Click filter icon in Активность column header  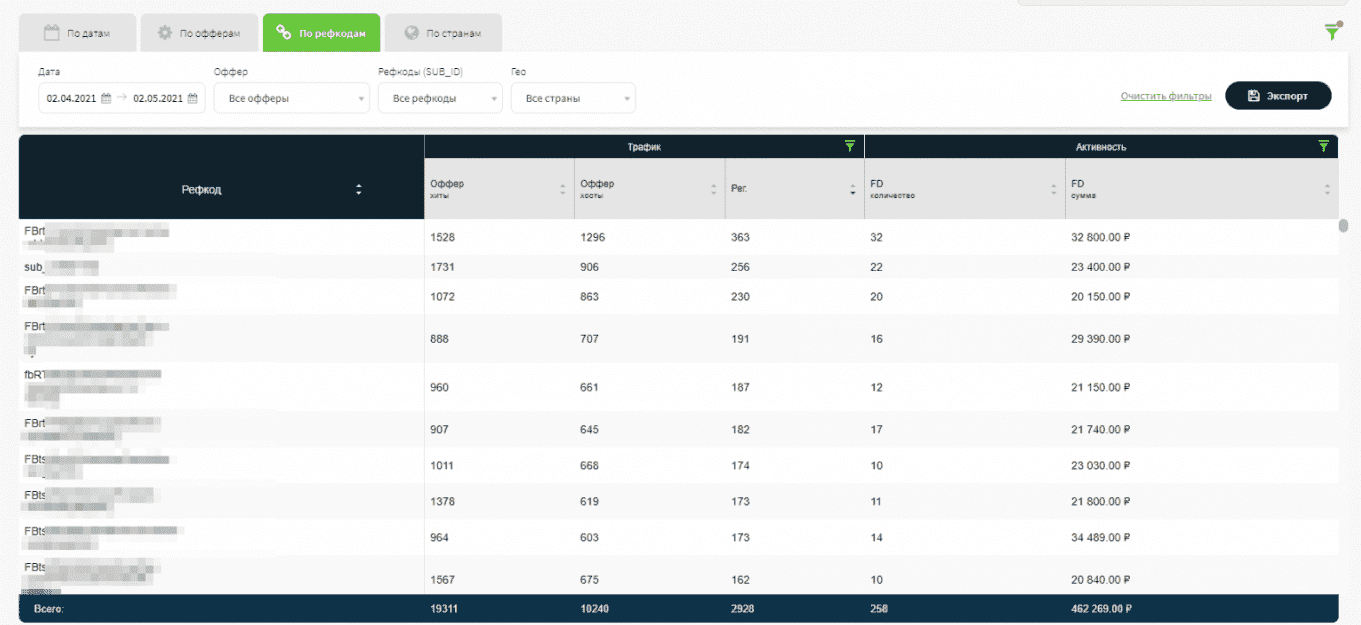1324,146
